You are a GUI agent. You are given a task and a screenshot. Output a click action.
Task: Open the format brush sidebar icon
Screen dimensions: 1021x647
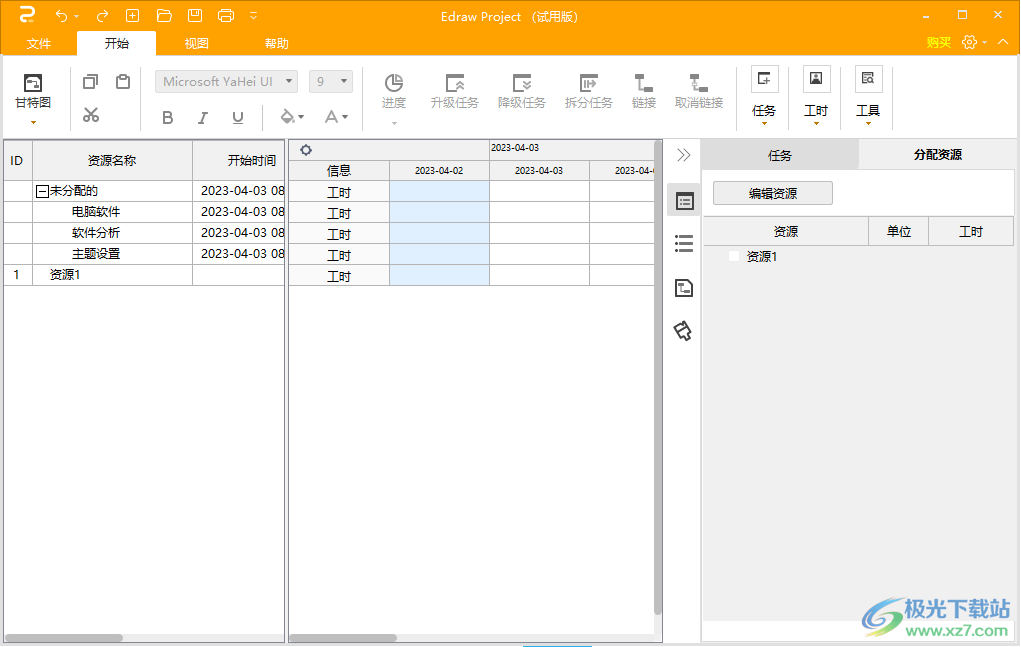pyautogui.click(x=683, y=331)
